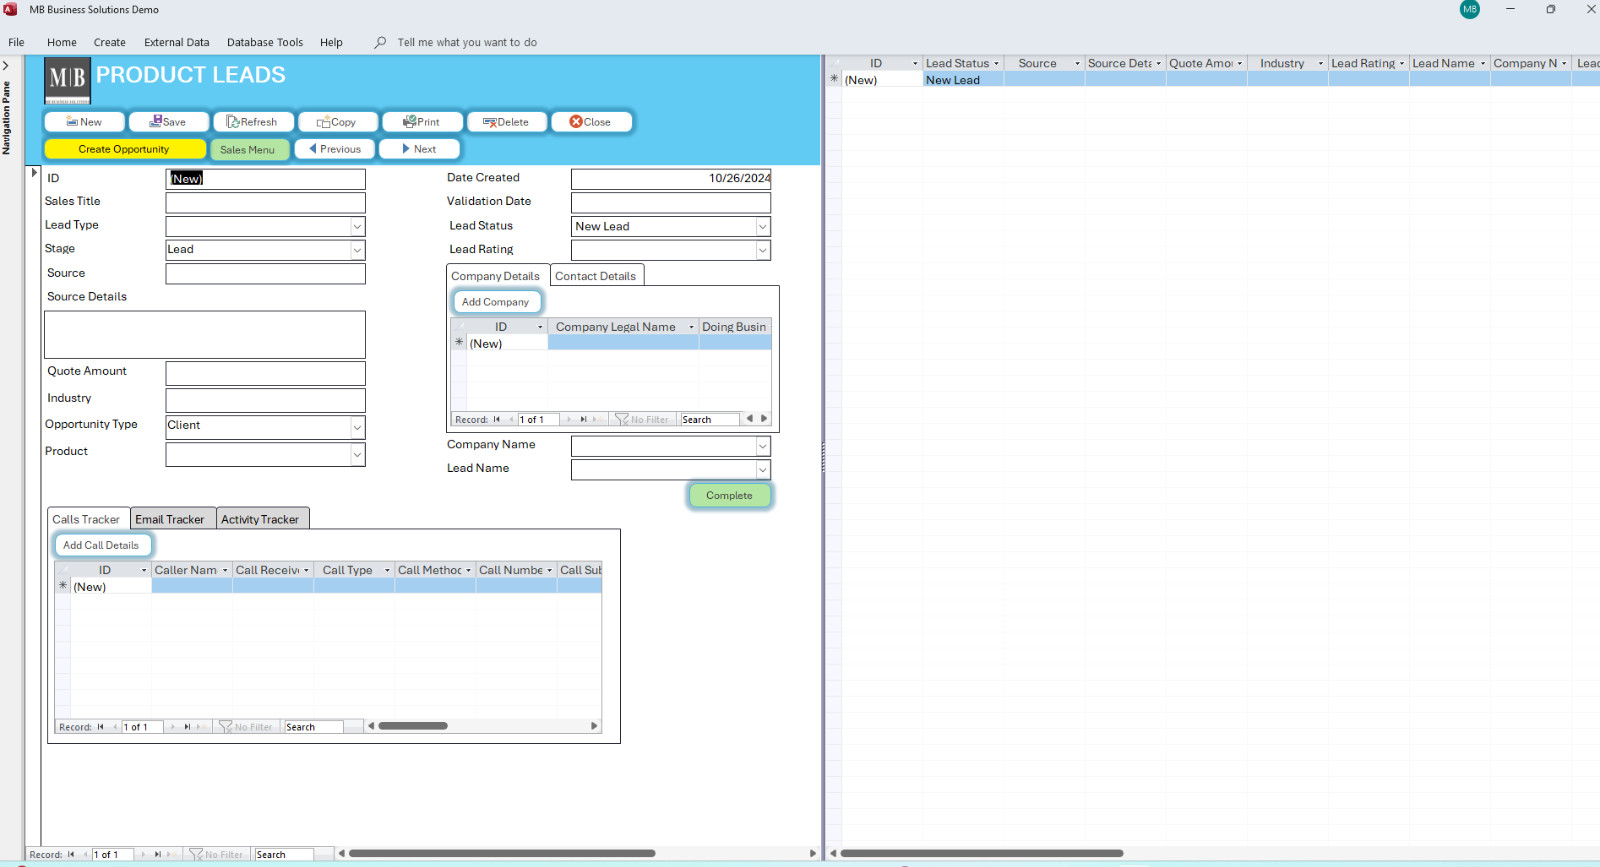Open Lead Status column filter arrow in datasheet
Viewport: 1600px width, 867px height.
[996, 63]
